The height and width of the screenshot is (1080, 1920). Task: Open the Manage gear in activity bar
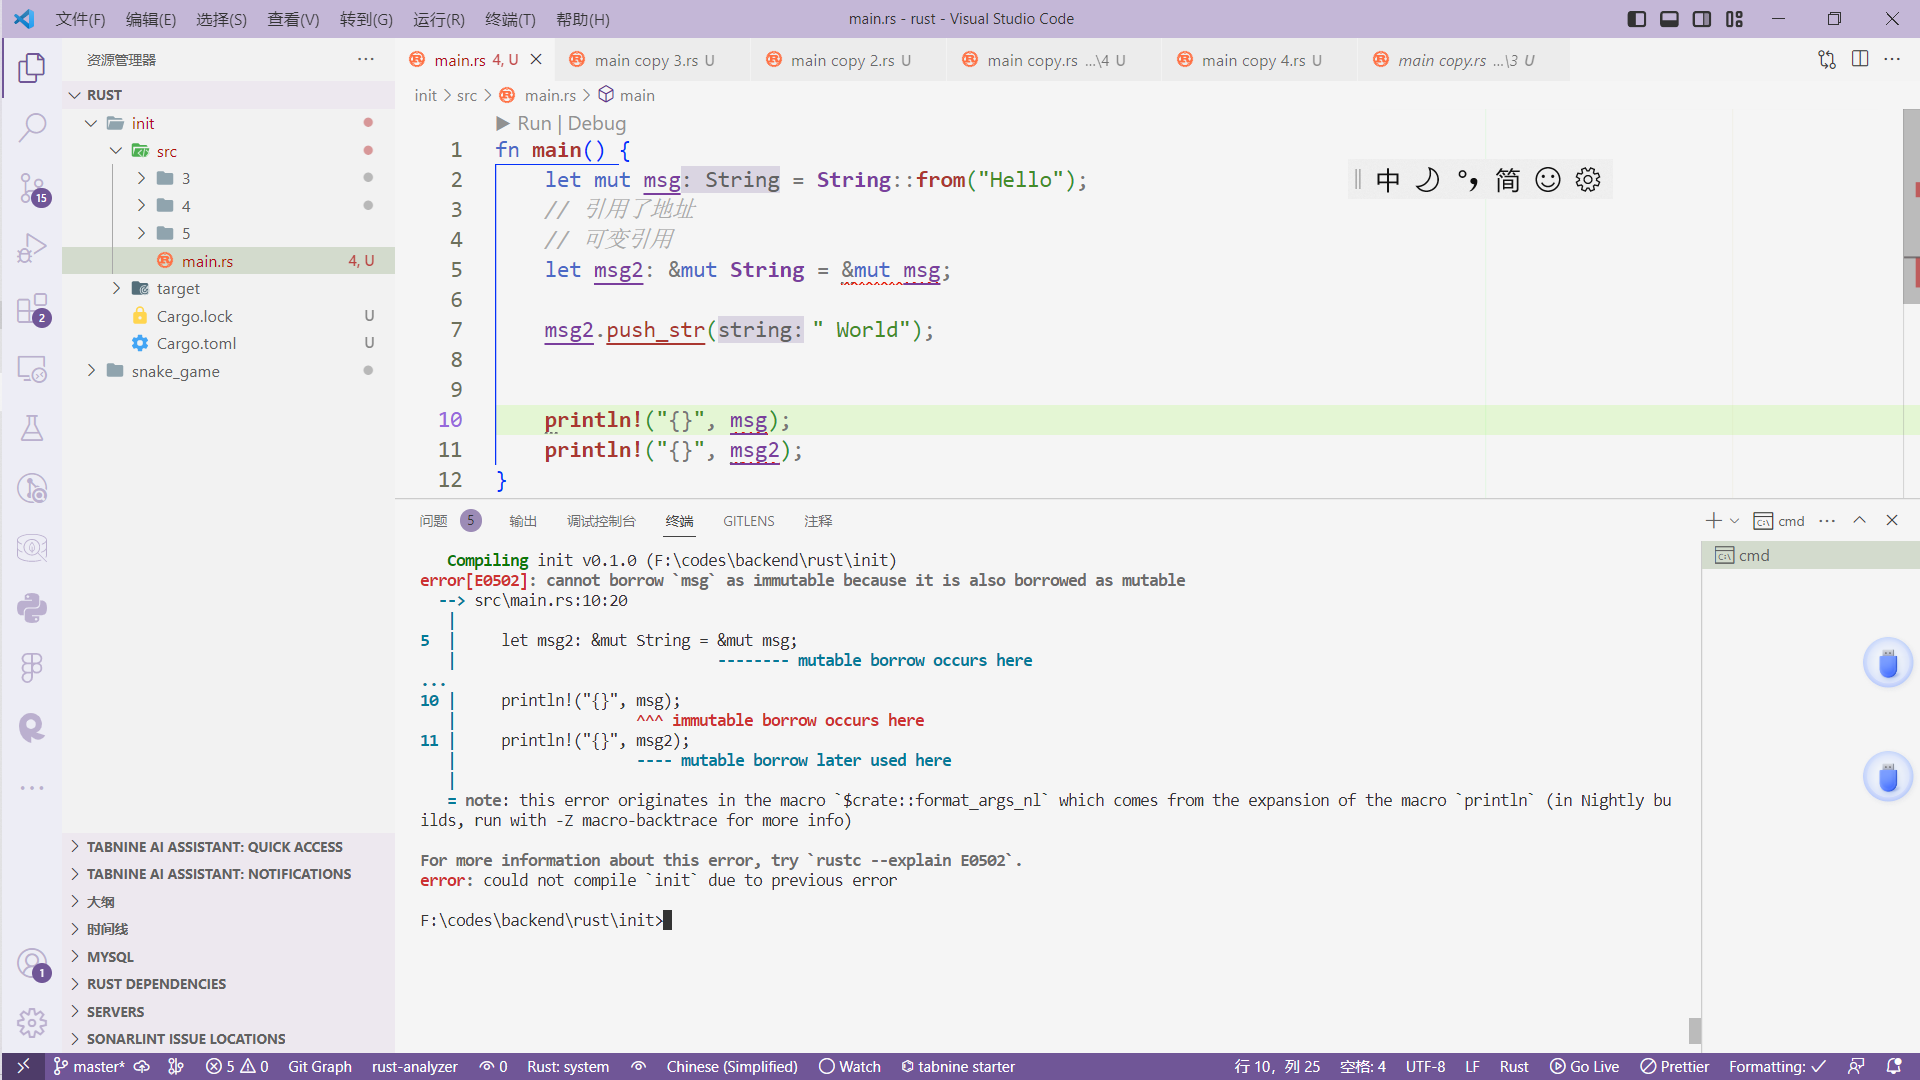pyautogui.click(x=32, y=1022)
